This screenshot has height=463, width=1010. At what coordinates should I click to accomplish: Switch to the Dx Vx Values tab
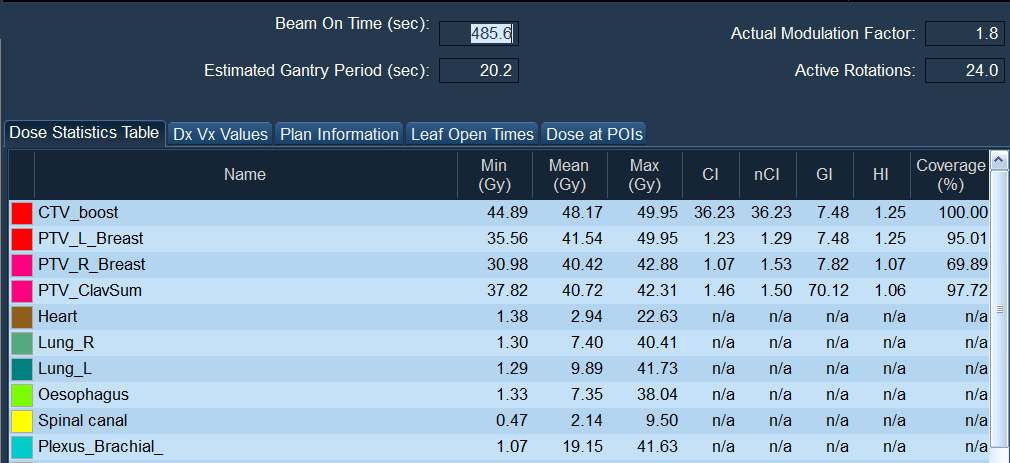(220, 134)
